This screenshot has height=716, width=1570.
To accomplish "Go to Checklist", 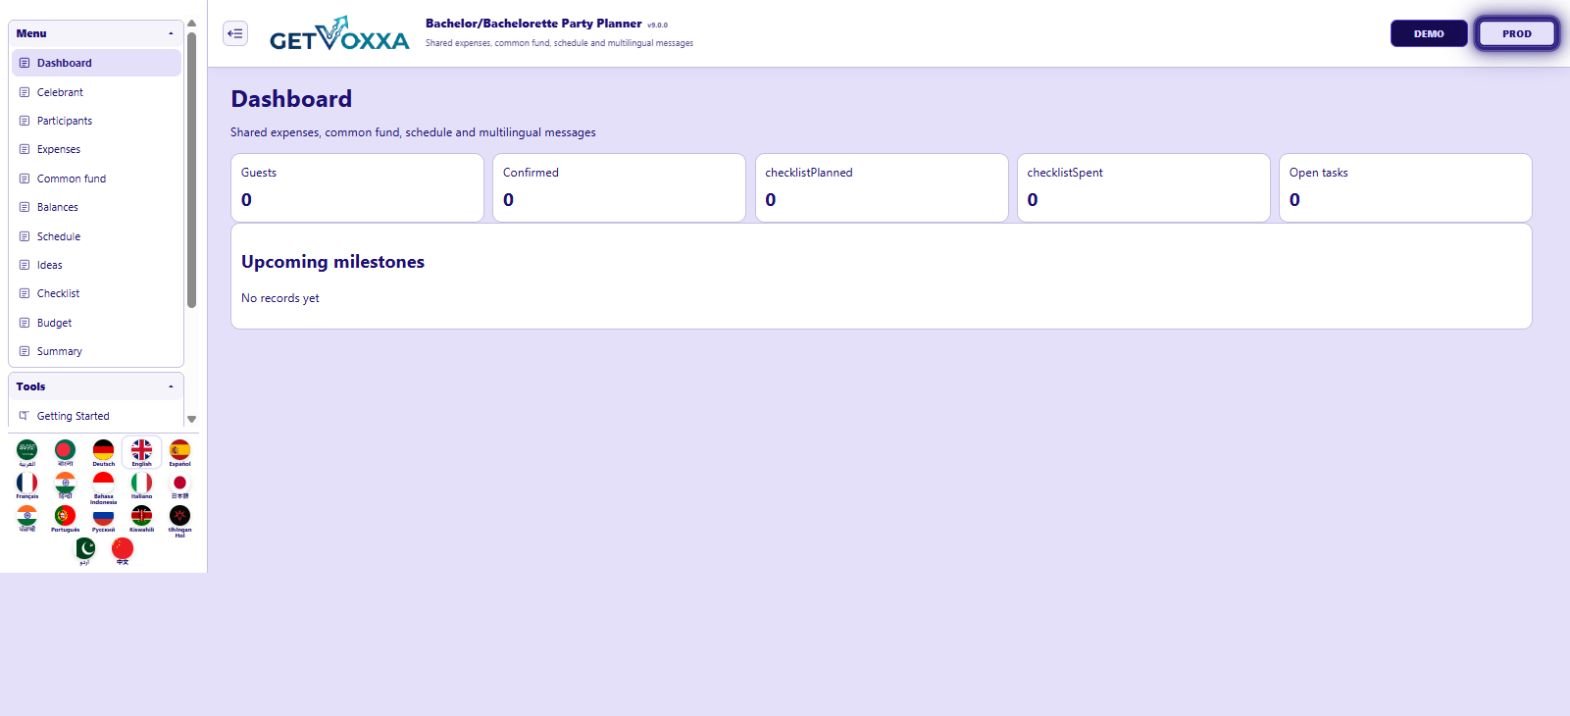I will (96, 294).
